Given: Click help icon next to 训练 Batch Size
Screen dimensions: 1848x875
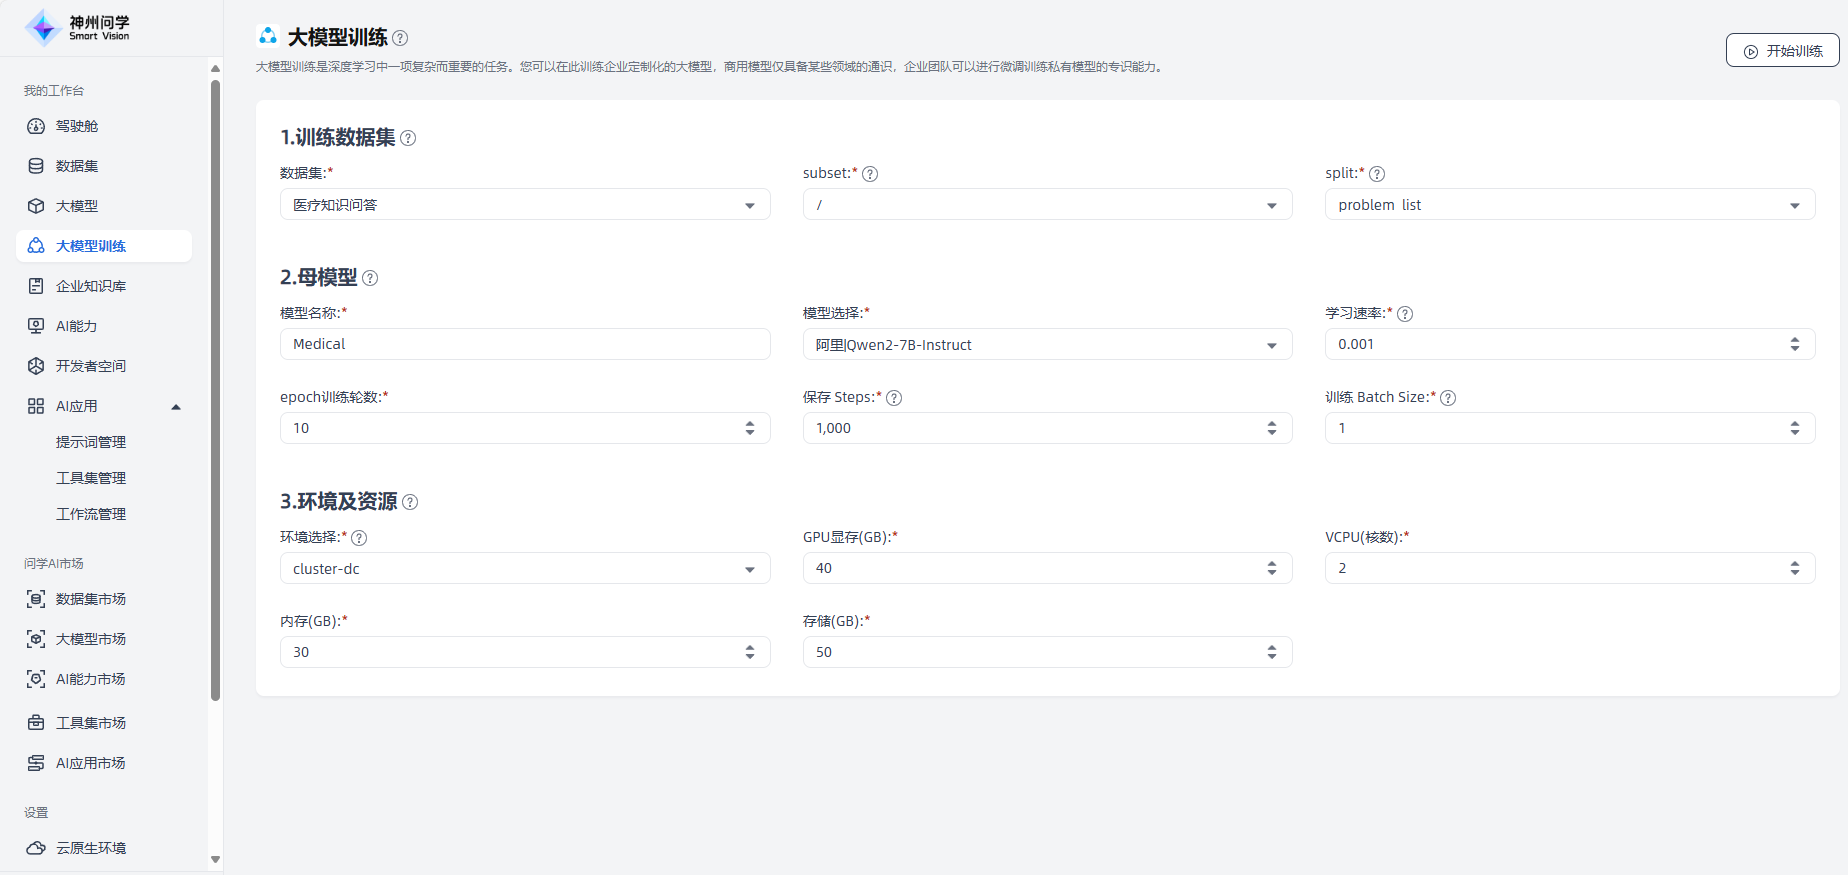Looking at the screenshot, I should 1448,398.
